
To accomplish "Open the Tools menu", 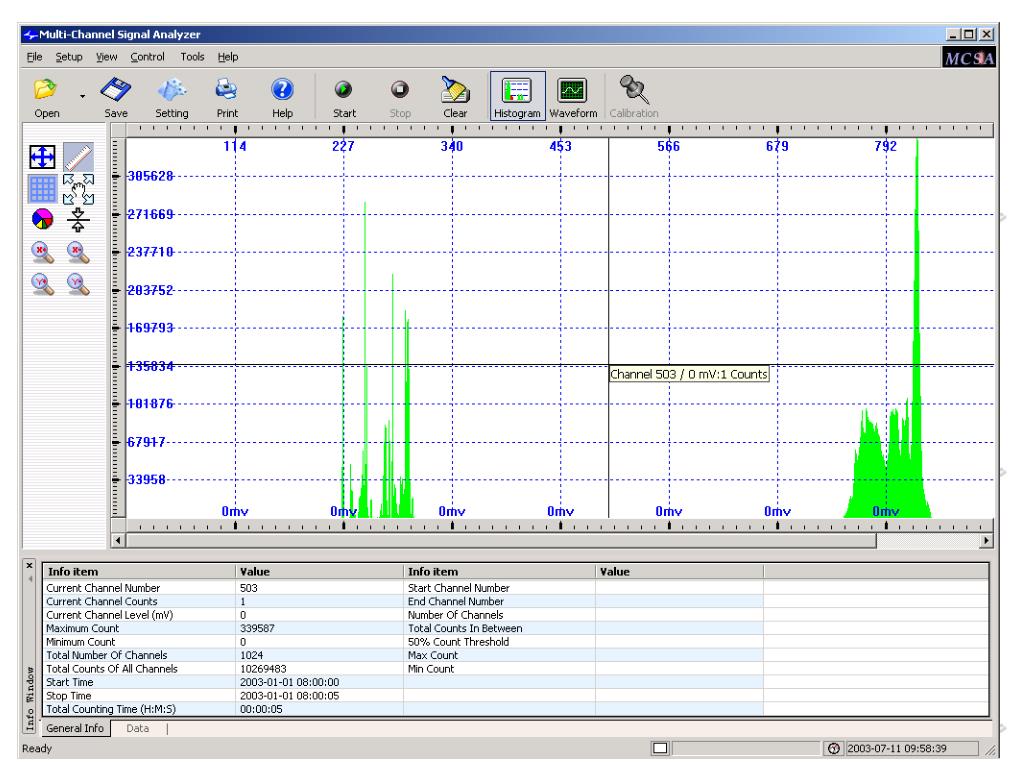I will (192, 57).
